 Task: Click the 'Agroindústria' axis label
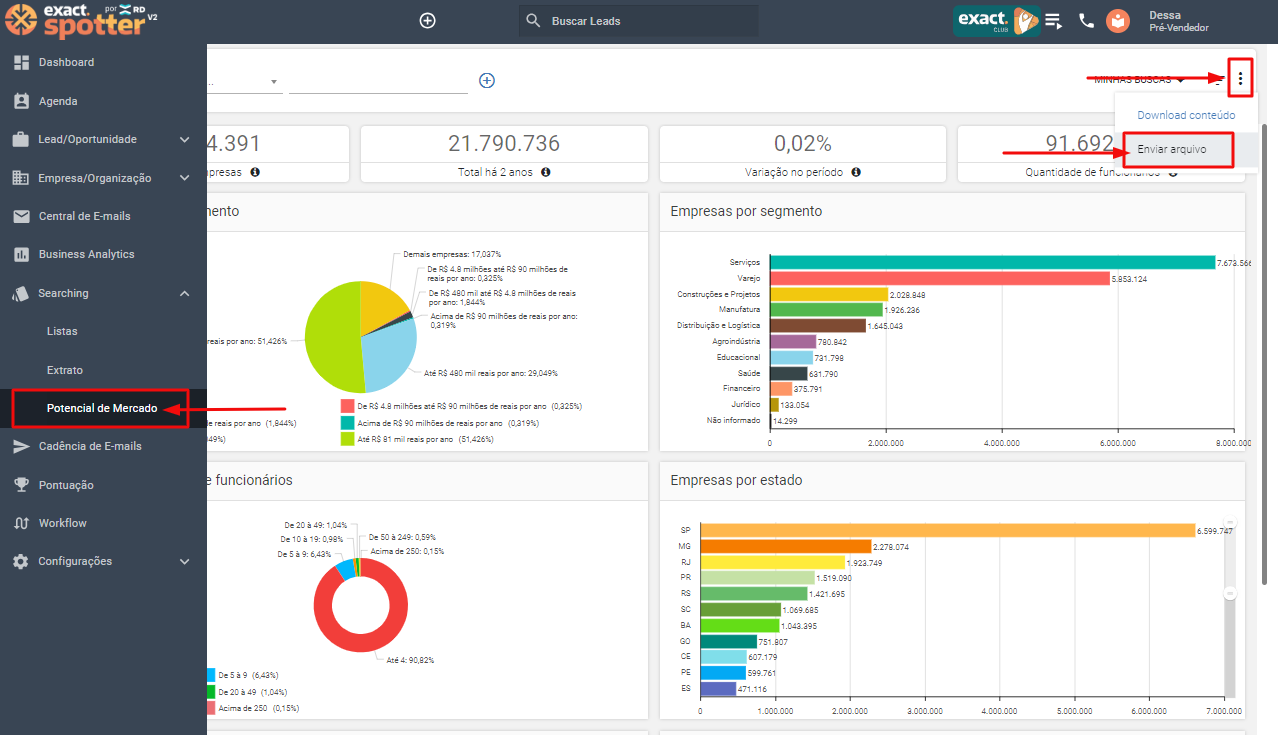[x=738, y=341]
